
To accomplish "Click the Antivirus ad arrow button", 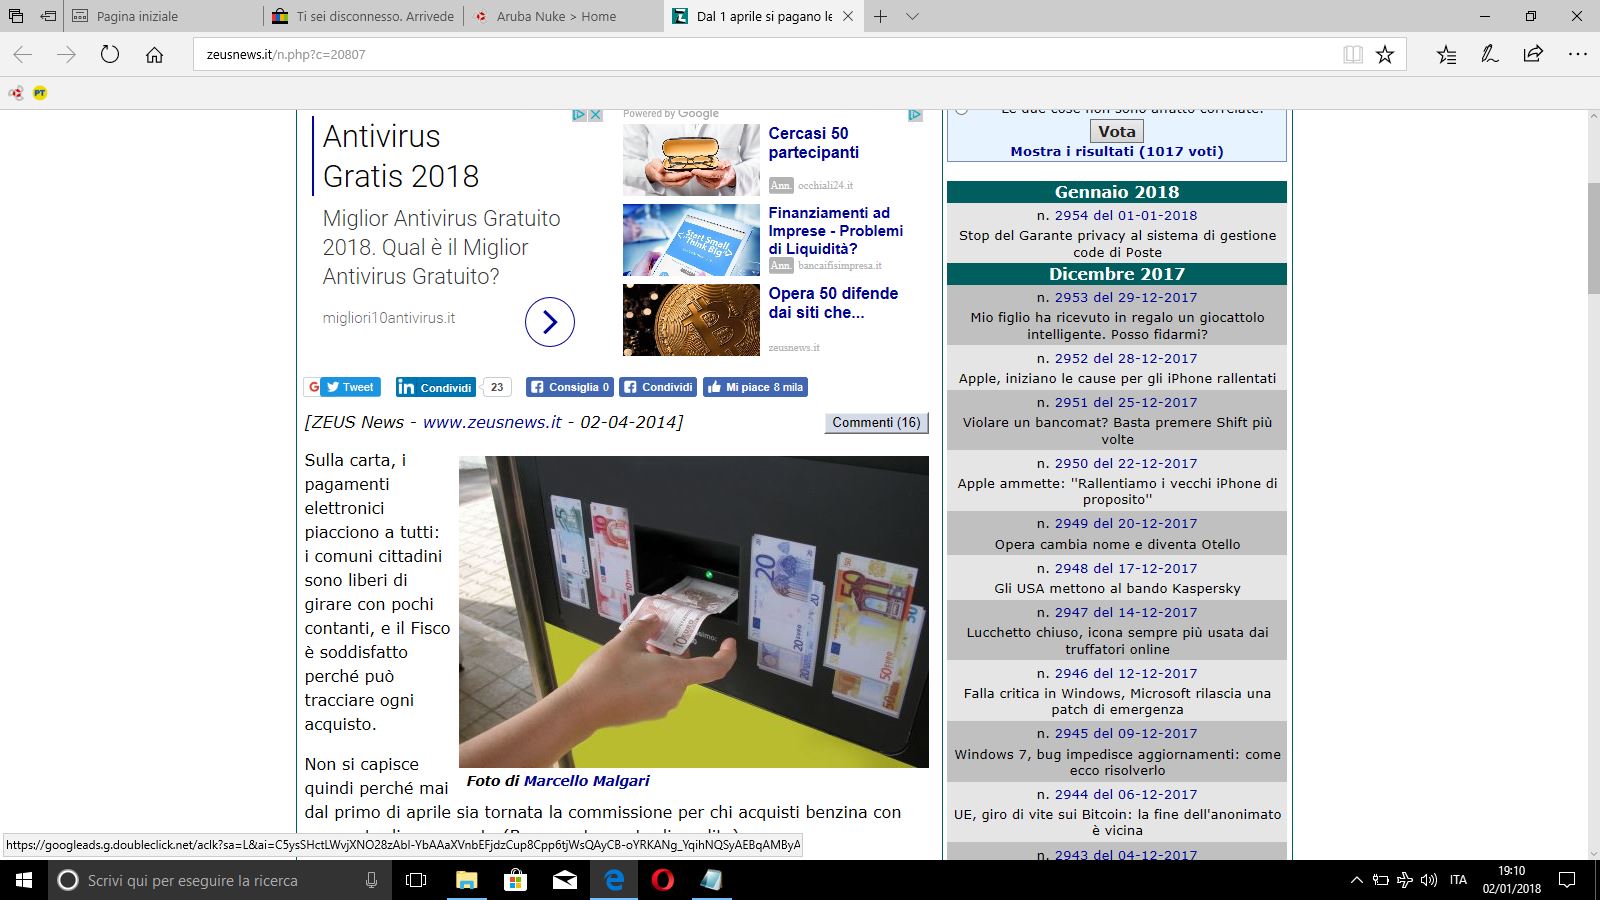I will (550, 322).
